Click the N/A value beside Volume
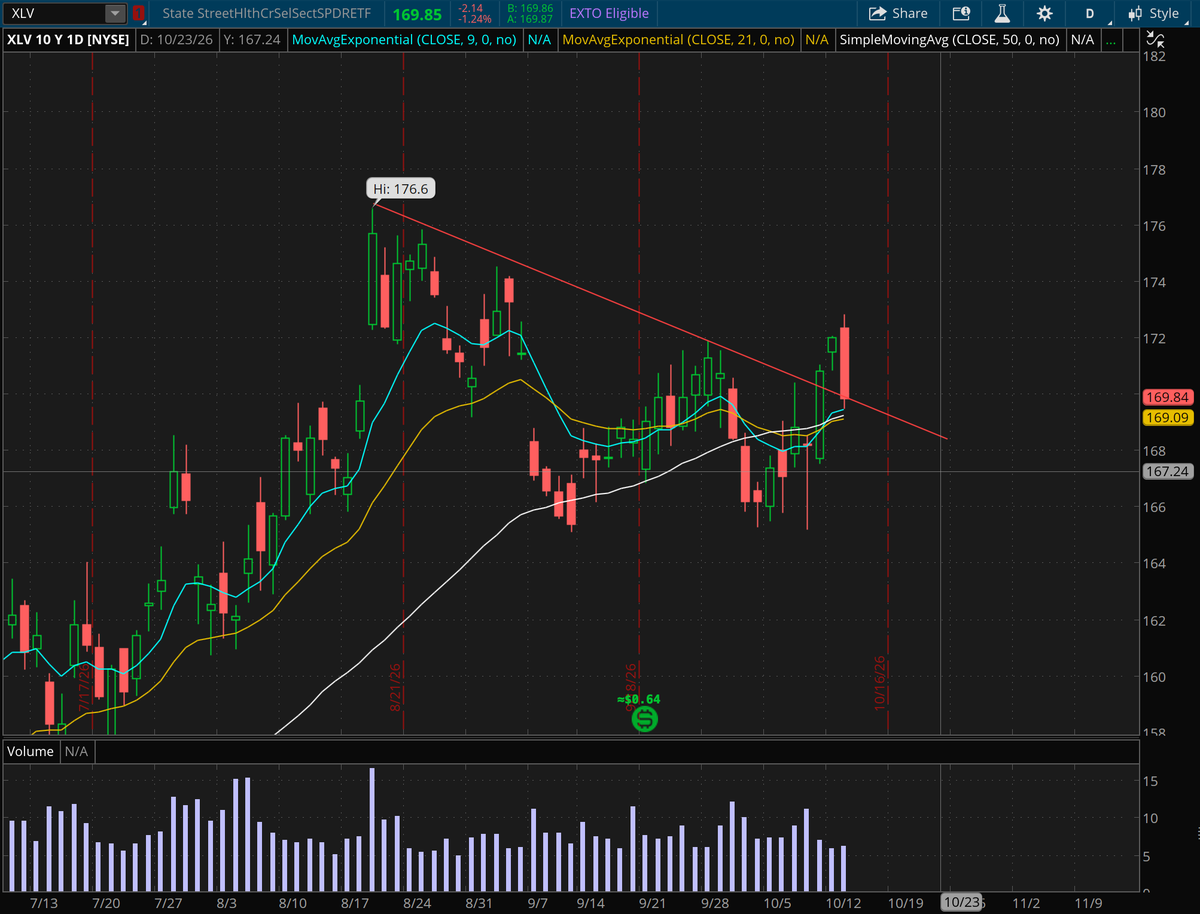The image size is (1200, 914). (x=77, y=751)
